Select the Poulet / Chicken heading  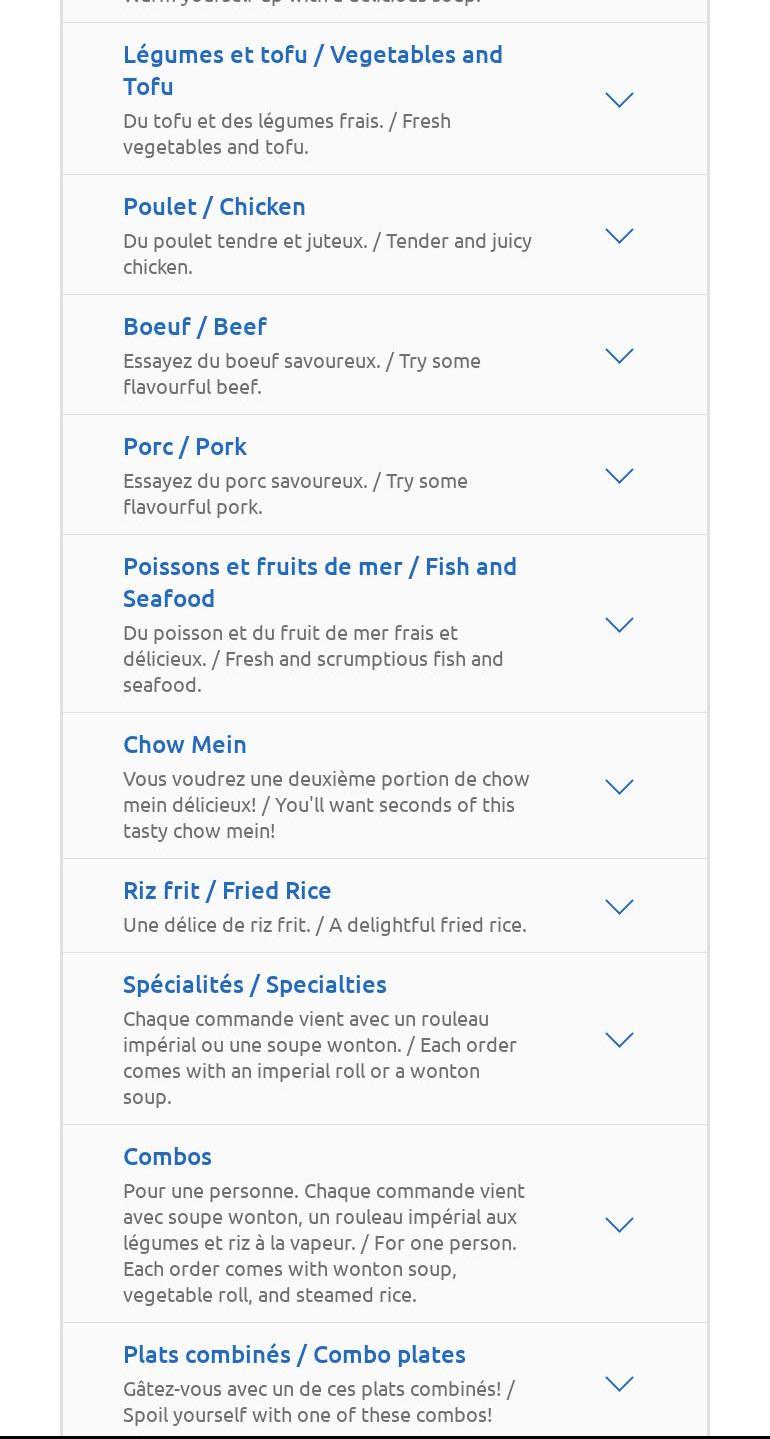pos(214,207)
